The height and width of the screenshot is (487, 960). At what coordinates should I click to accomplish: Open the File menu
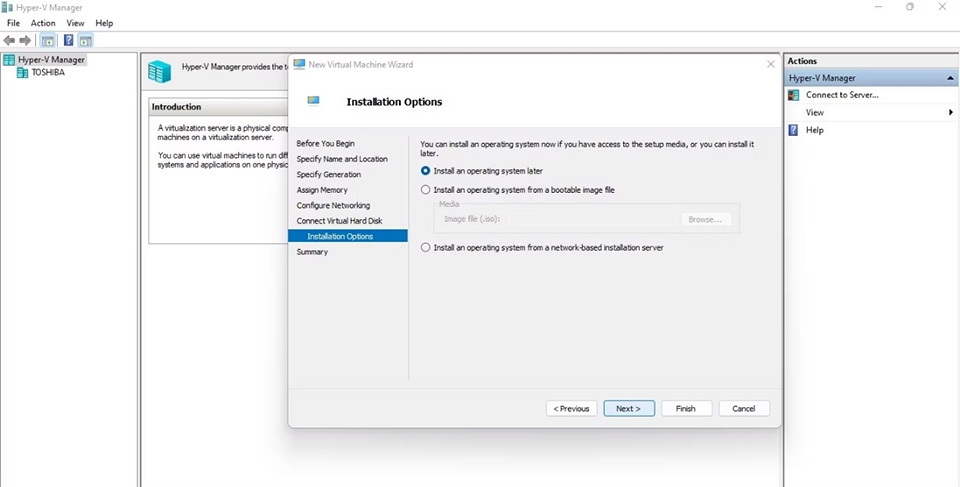pos(13,23)
